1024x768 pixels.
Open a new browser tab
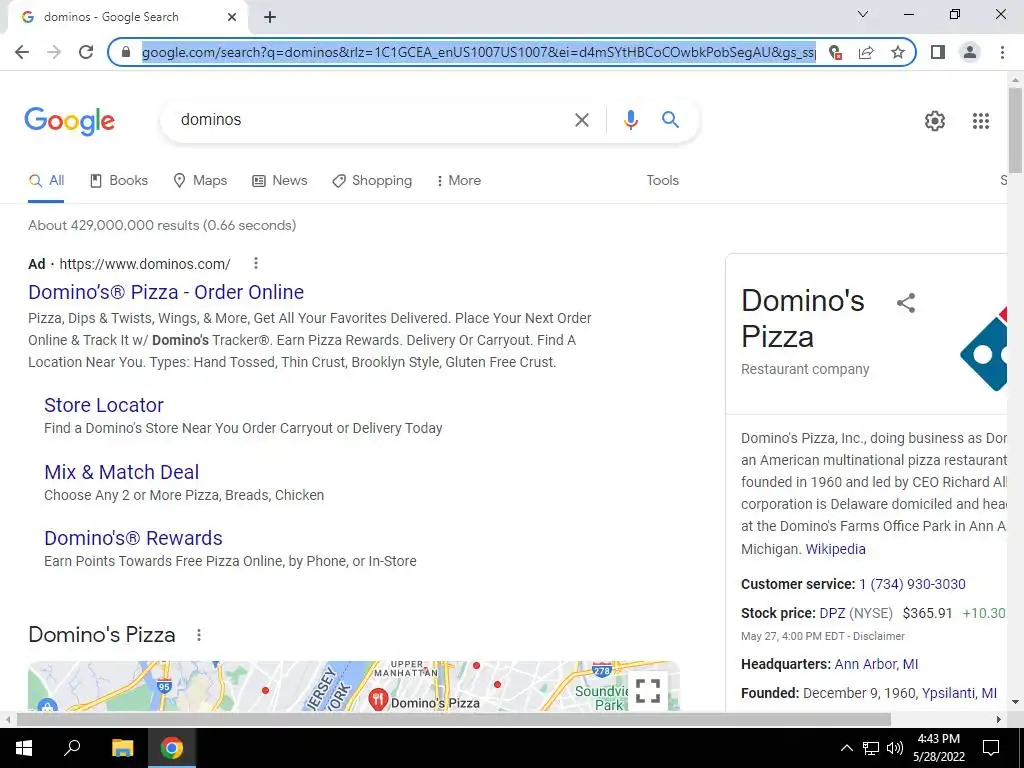point(270,17)
